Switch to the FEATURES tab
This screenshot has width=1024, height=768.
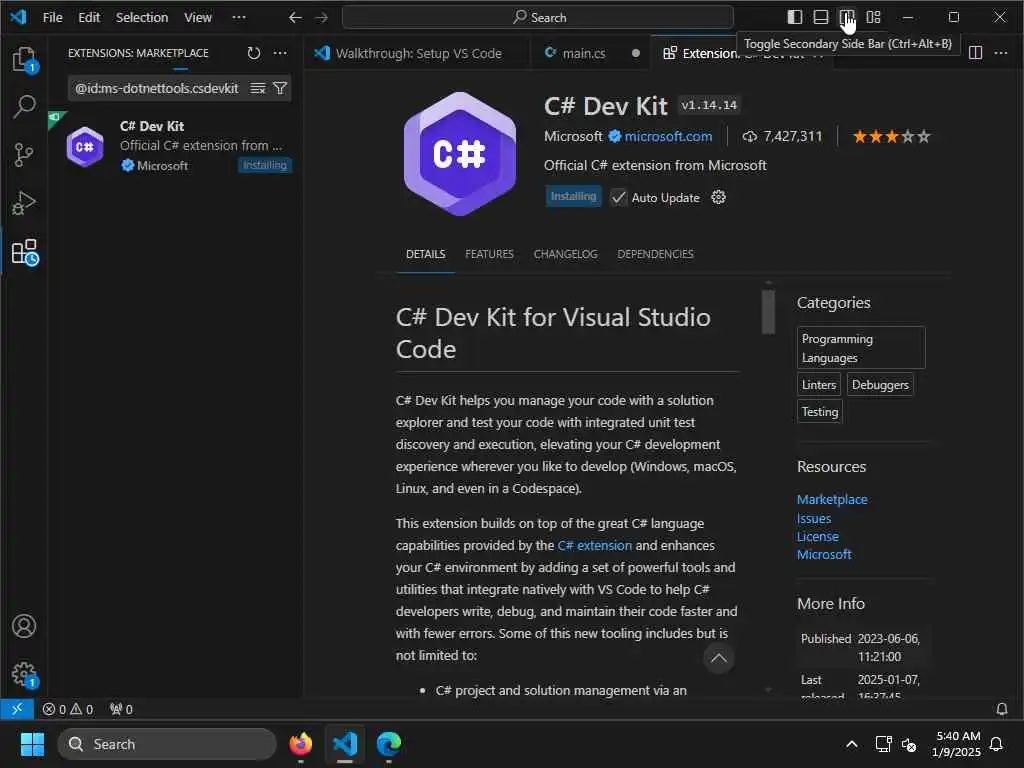point(489,254)
